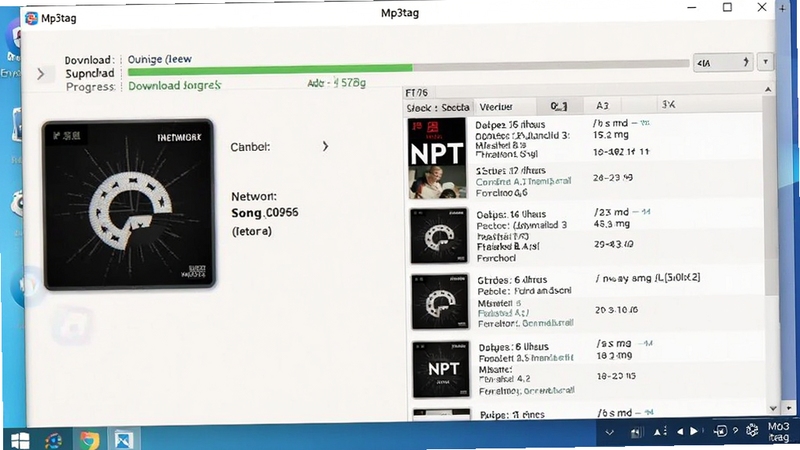Click the gear settings icon in tray
The height and width of the screenshot is (450, 800).
pos(752,431)
